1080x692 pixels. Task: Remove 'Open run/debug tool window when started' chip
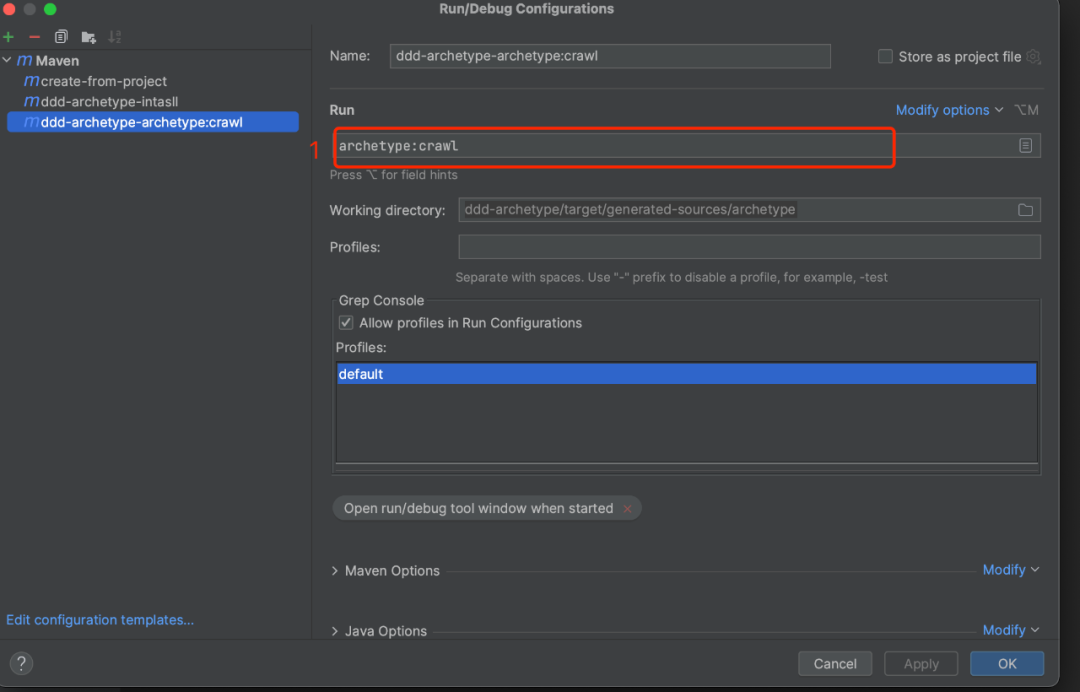[627, 509]
